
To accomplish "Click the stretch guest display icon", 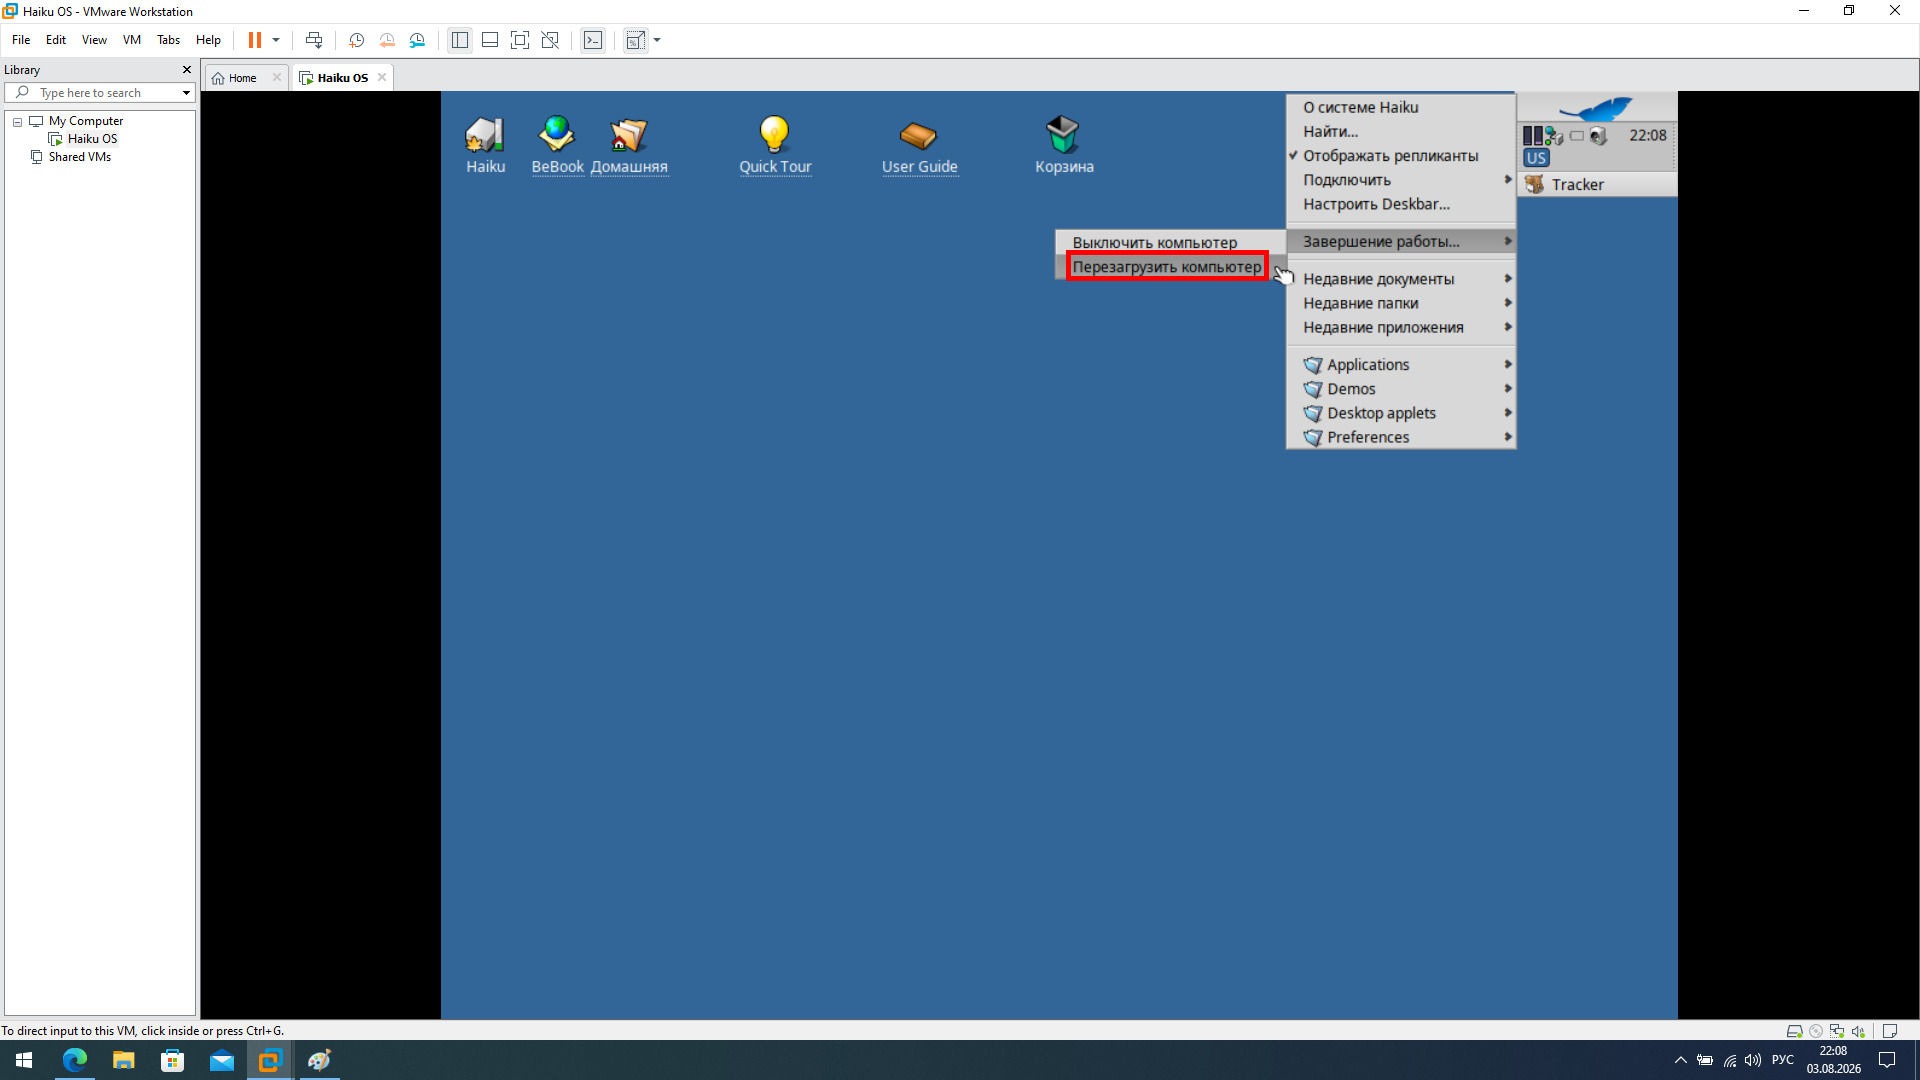I will tap(635, 40).
